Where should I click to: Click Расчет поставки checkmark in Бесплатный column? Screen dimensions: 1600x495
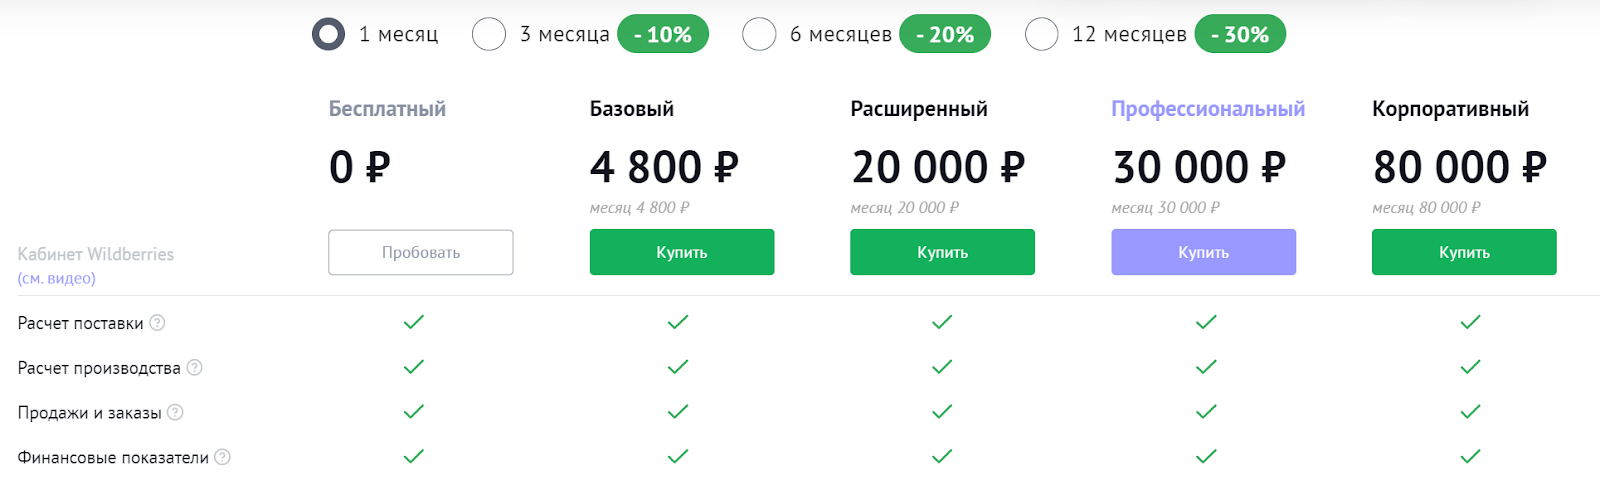(x=414, y=322)
